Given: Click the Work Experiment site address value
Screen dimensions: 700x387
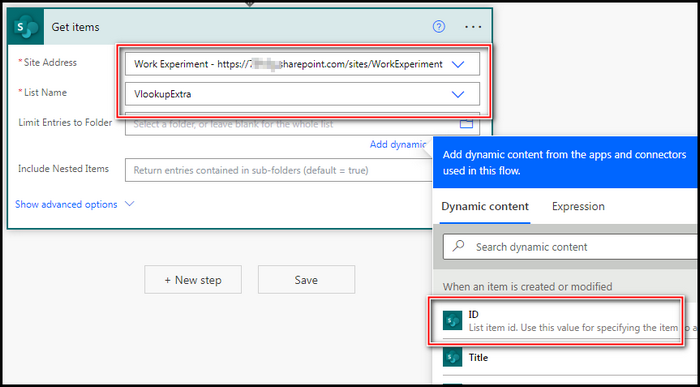Looking at the screenshot, I should click(288, 64).
